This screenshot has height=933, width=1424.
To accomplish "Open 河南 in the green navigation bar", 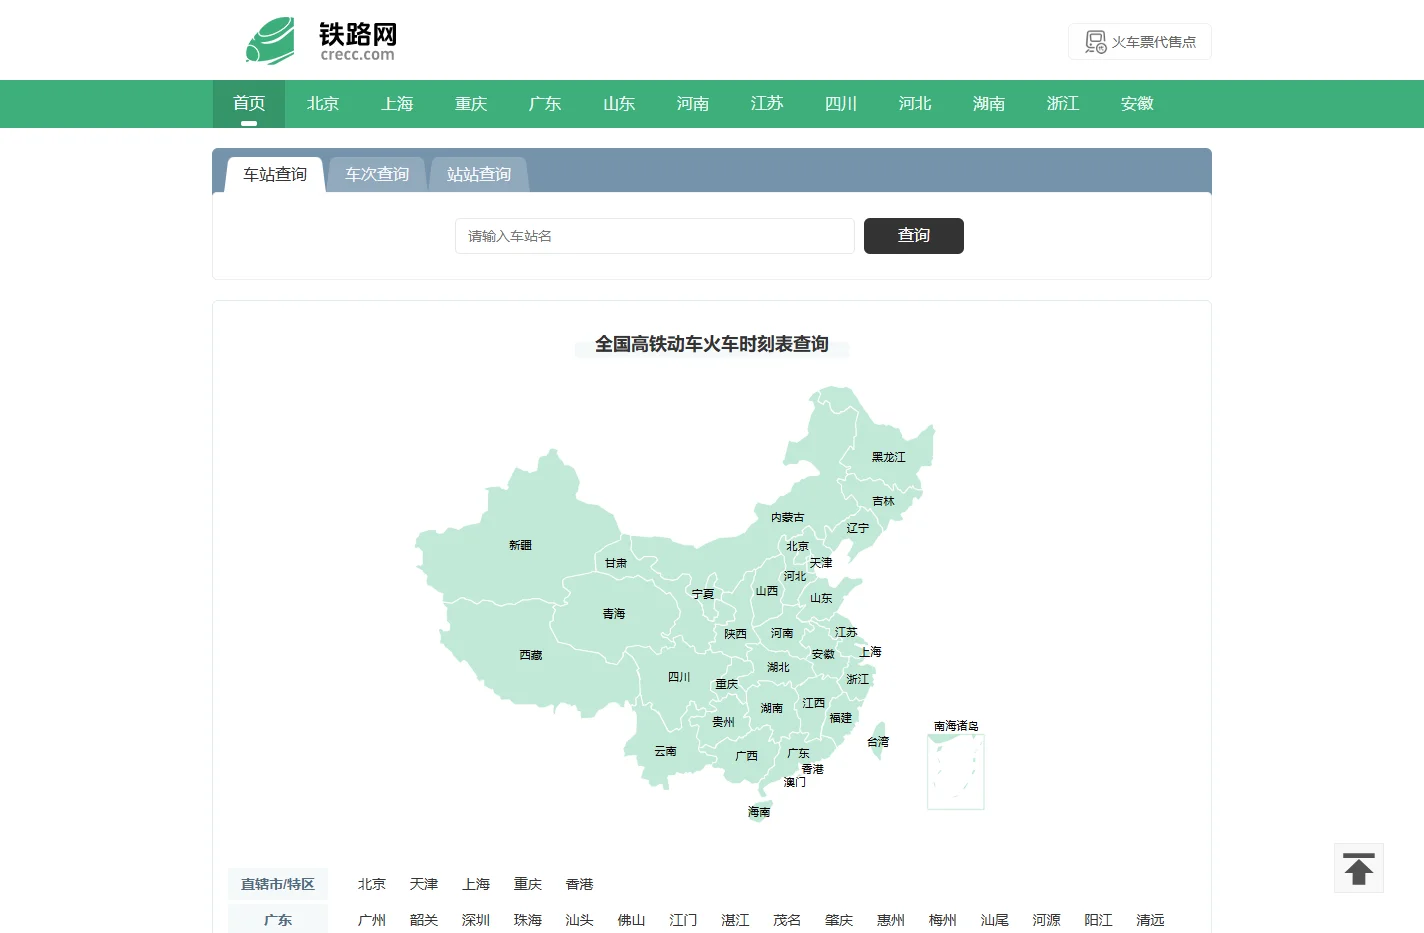I will click(693, 104).
